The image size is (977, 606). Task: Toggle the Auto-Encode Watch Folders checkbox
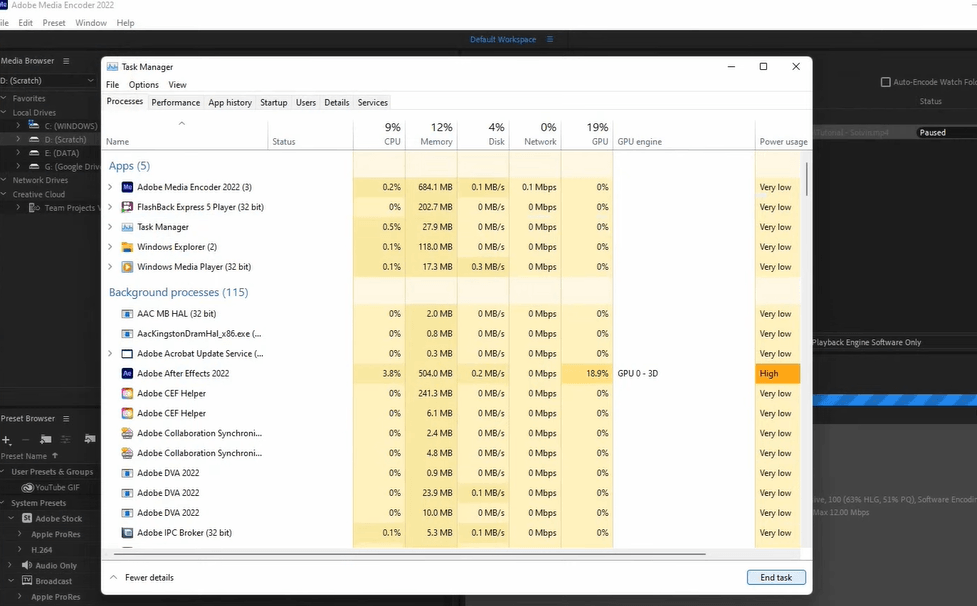click(885, 82)
